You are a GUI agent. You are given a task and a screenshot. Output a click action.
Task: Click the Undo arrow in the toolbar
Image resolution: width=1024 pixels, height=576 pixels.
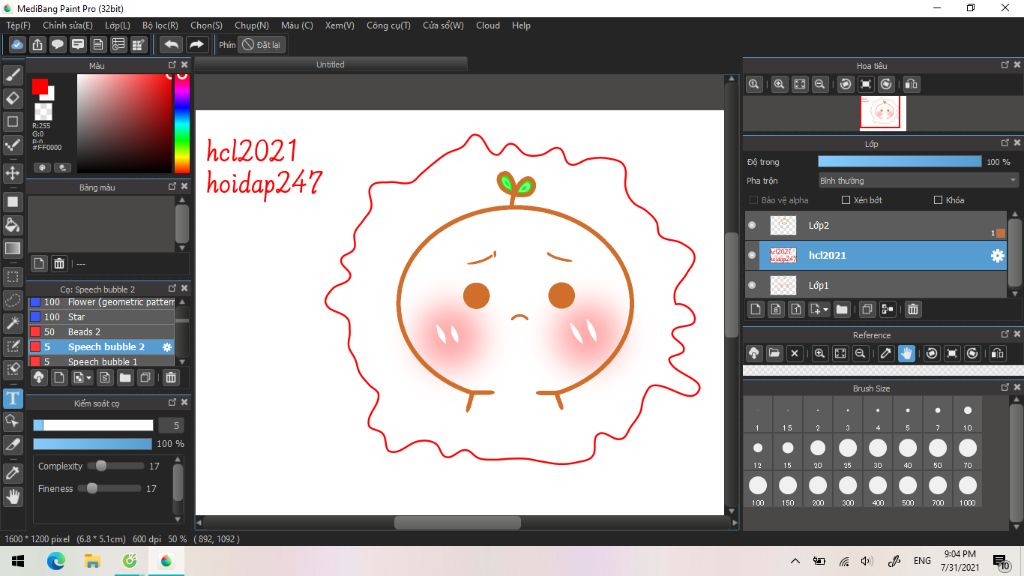(x=171, y=44)
